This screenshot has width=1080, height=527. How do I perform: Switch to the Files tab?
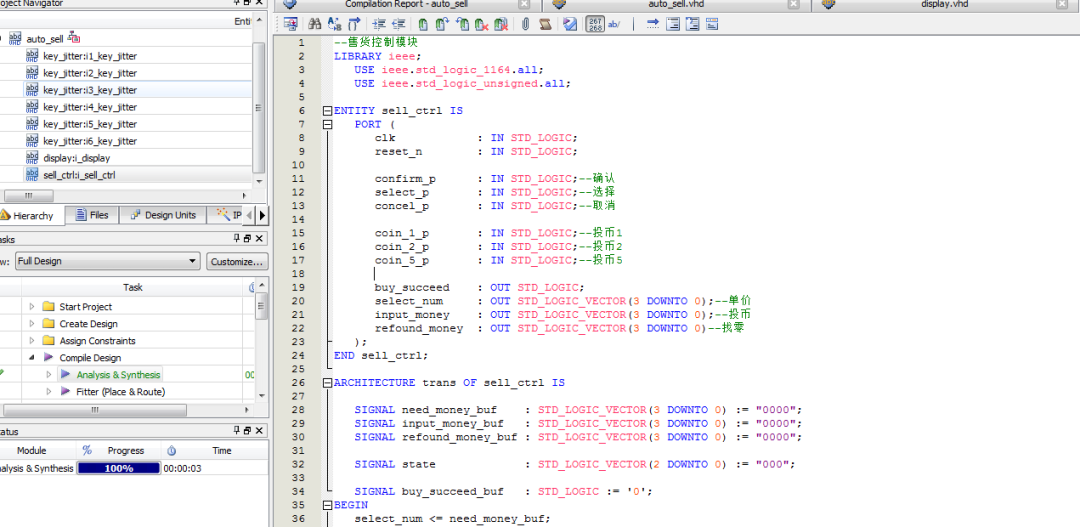[92, 215]
